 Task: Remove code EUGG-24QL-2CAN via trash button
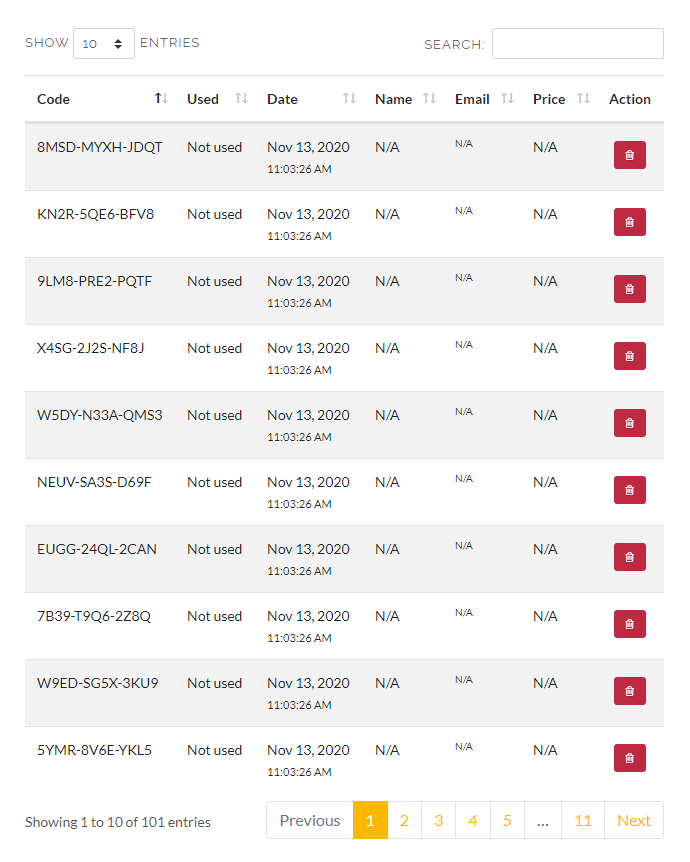point(630,557)
